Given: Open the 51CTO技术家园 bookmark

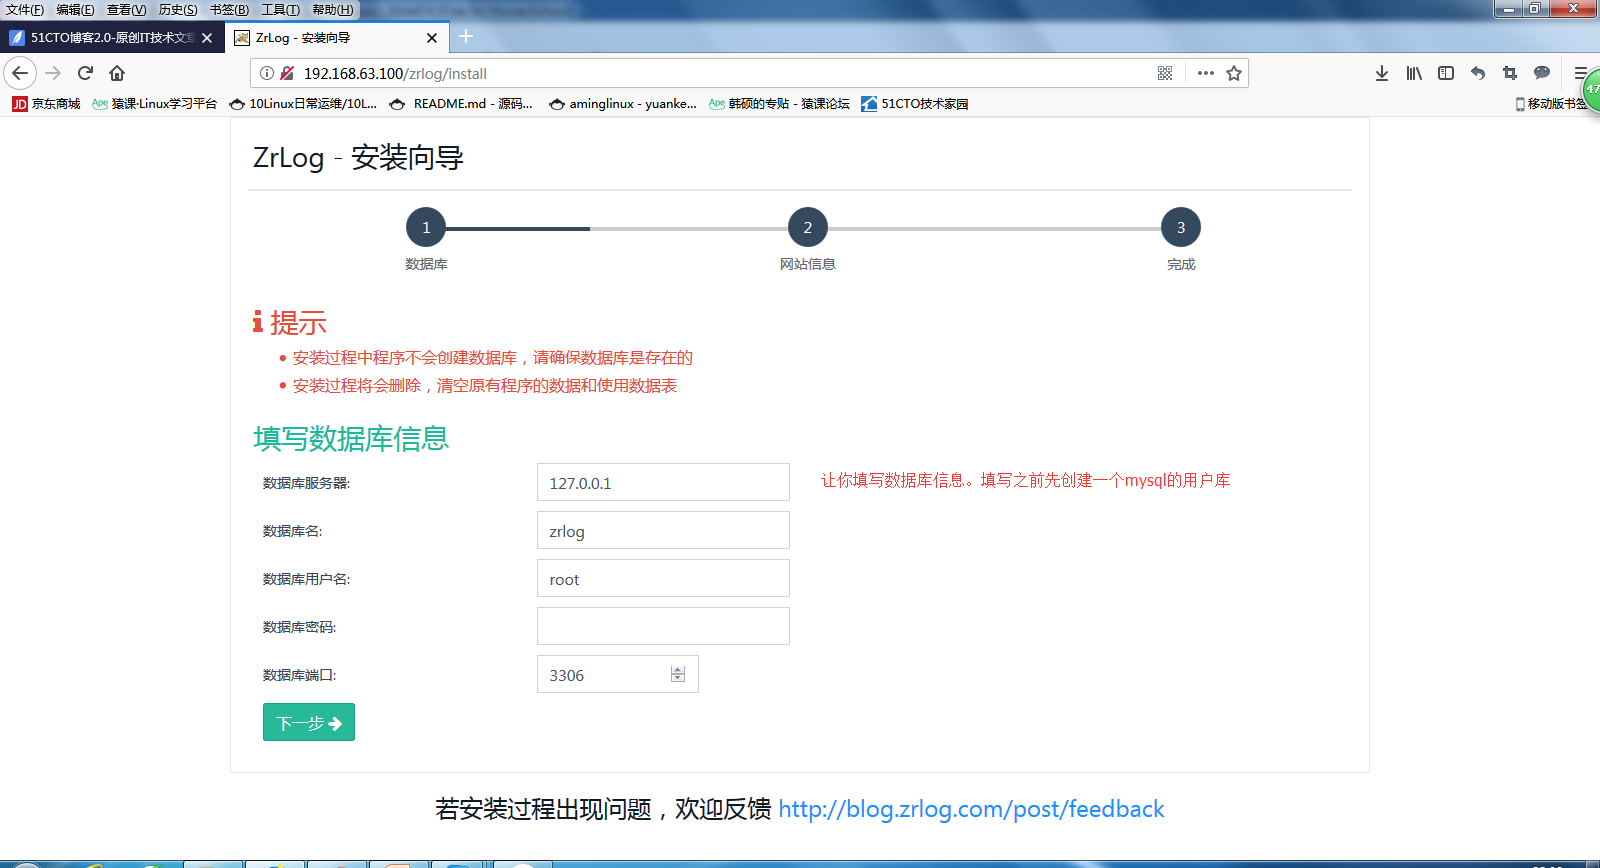Looking at the screenshot, I should point(915,104).
